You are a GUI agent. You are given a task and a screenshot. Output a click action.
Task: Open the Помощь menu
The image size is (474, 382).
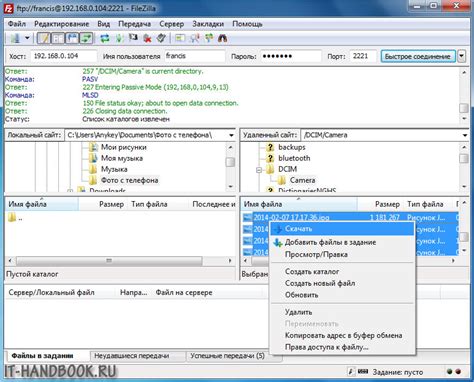point(247,24)
